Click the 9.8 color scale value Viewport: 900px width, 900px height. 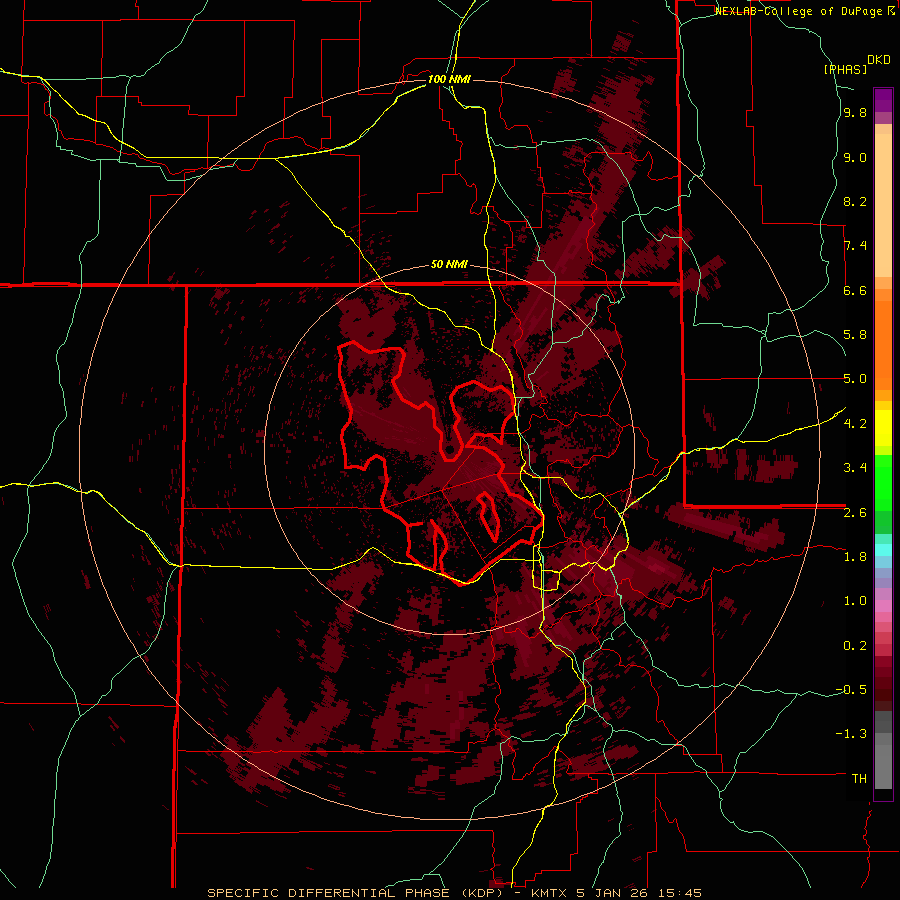(855, 113)
